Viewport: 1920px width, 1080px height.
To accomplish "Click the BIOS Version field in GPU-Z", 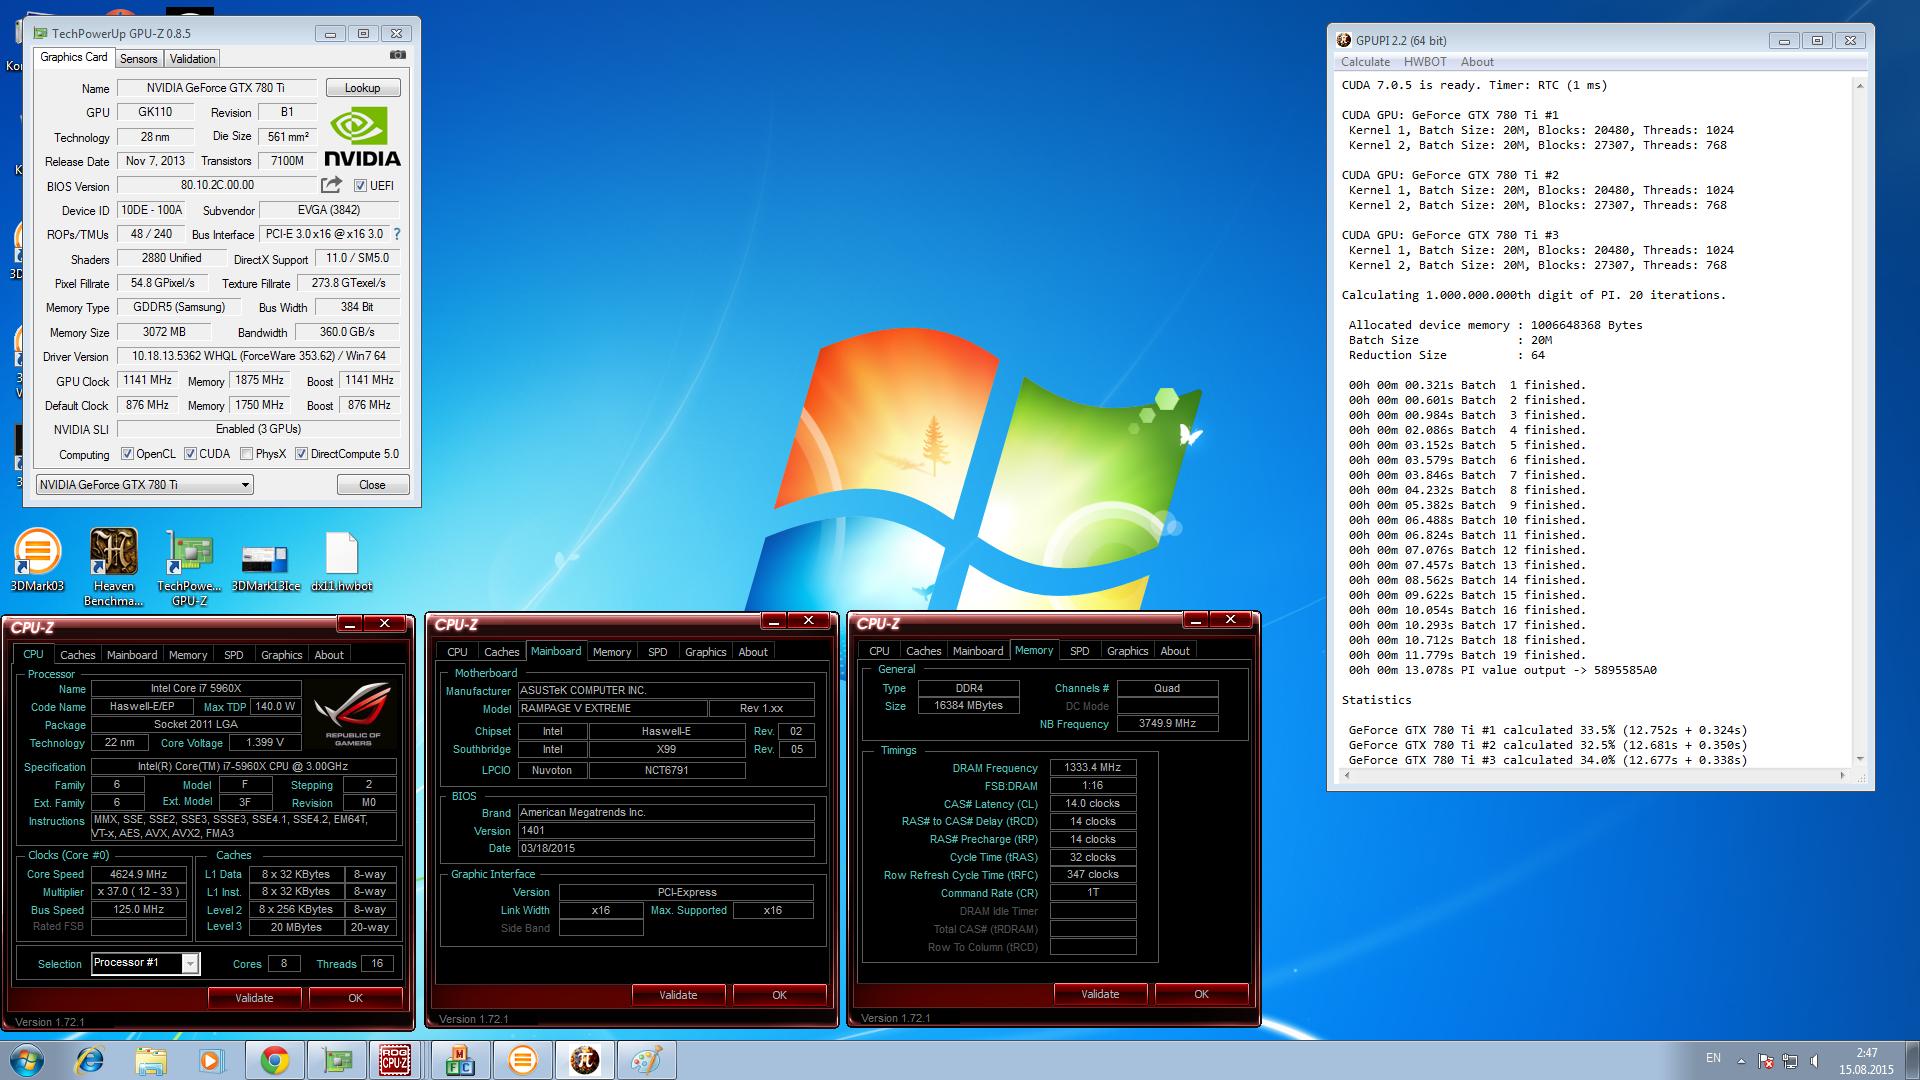I will 217,185.
